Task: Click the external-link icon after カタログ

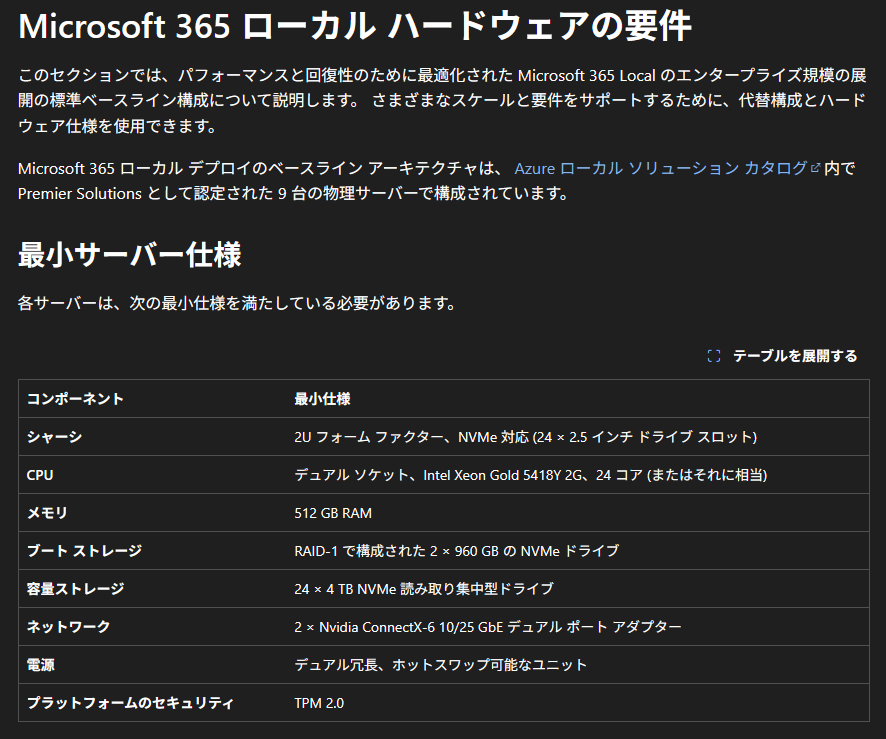Action: point(815,168)
